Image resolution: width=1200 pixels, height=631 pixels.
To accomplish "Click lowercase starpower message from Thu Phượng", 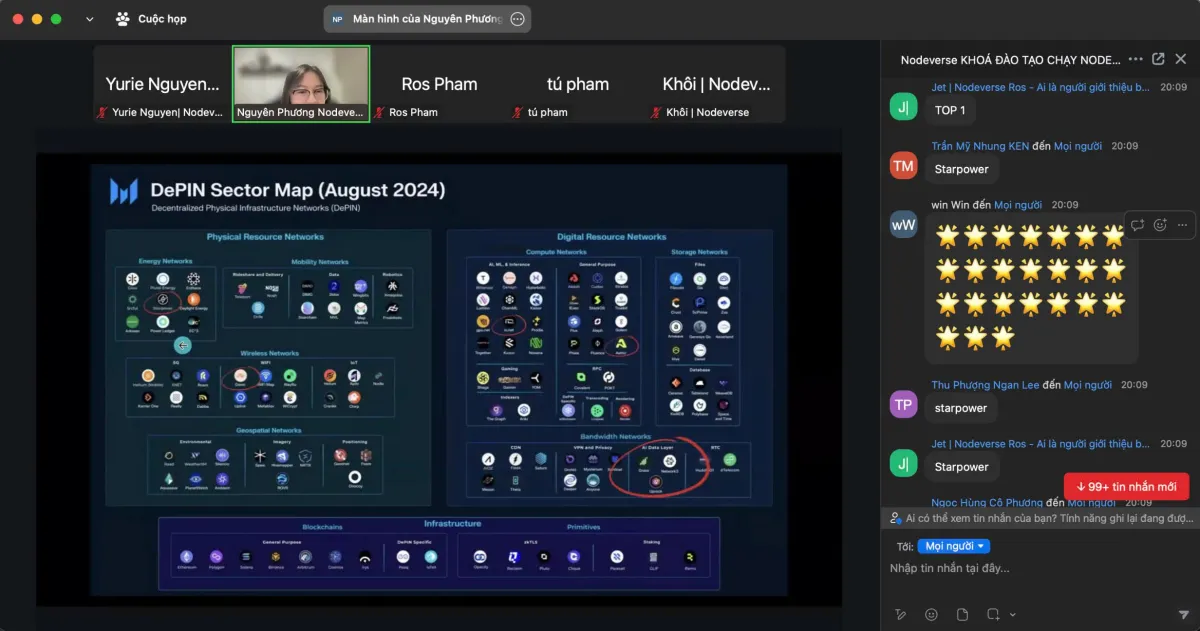I will pyautogui.click(x=961, y=408).
